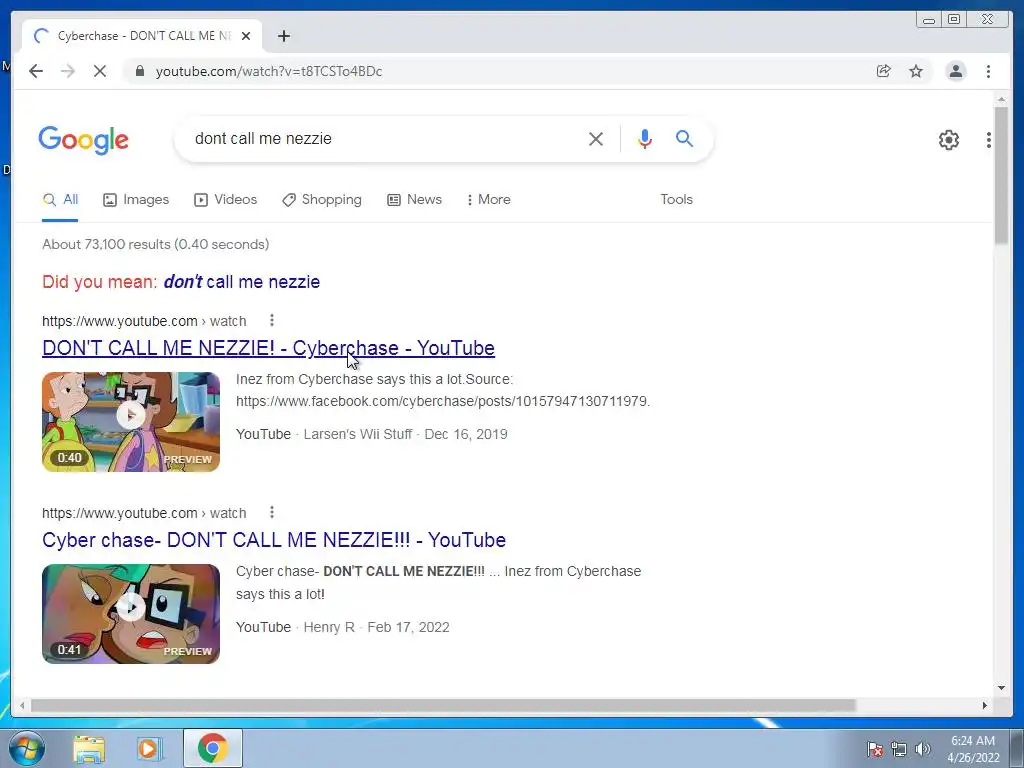Click the forward navigation arrow
Image resolution: width=1024 pixels, height=768 pixels.
point(68,71)
